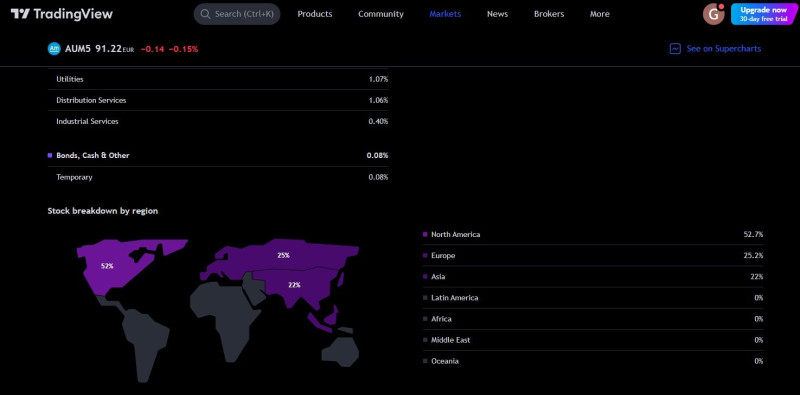Click the AUM5 ticker name
The image size is (800, 395).
[78, 49]
